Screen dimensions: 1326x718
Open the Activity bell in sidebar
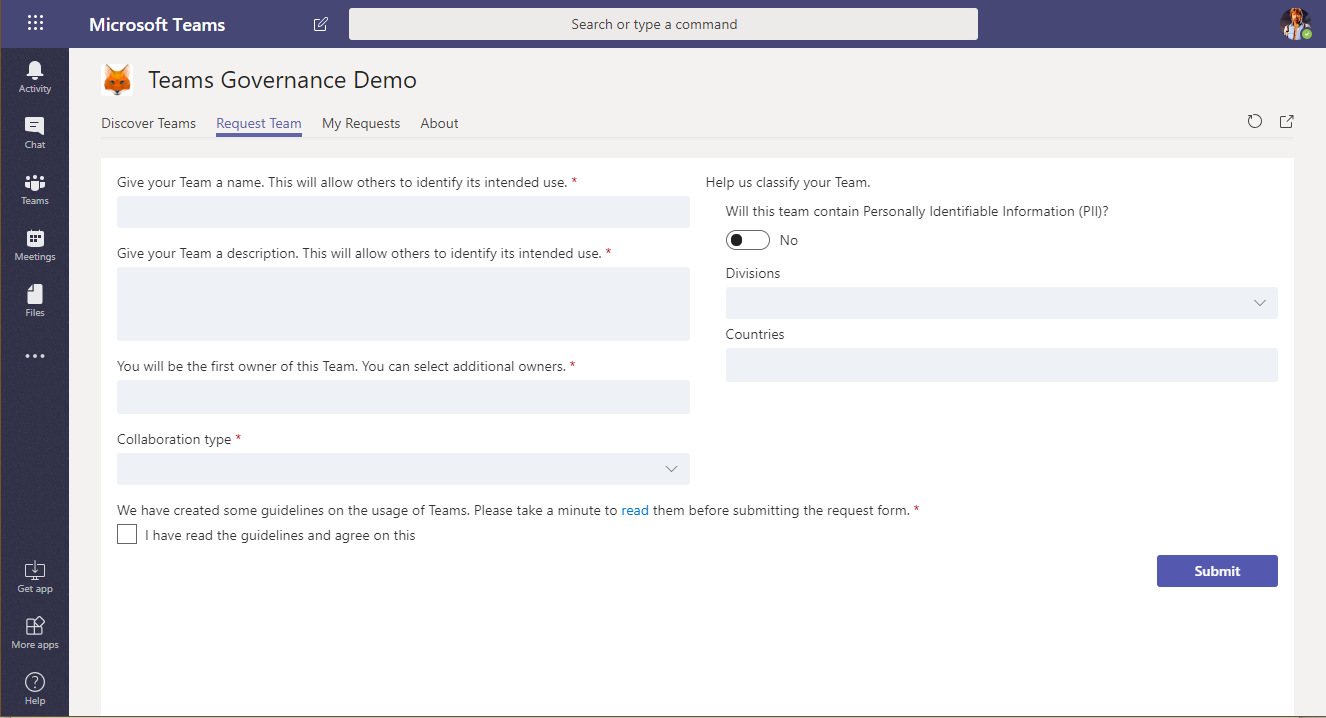pos(35,77)
